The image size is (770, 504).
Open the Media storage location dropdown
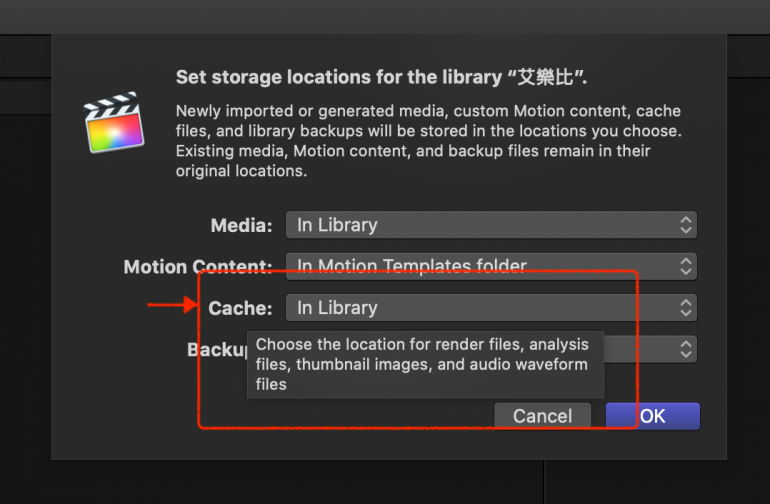pyautogui.click(x=480, y=225)
